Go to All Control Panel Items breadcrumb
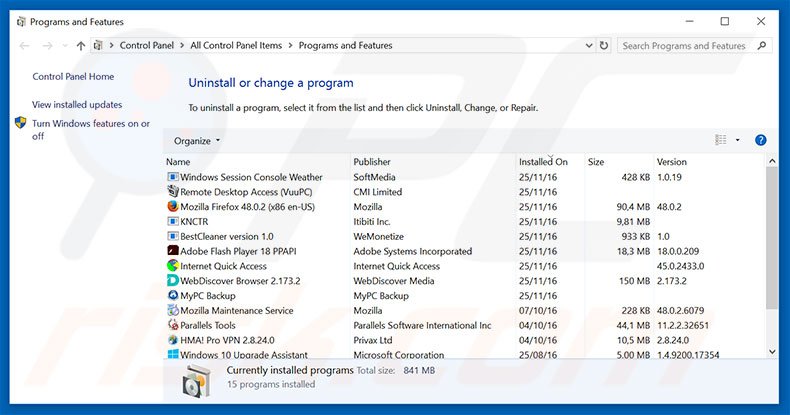 point(236,45)
